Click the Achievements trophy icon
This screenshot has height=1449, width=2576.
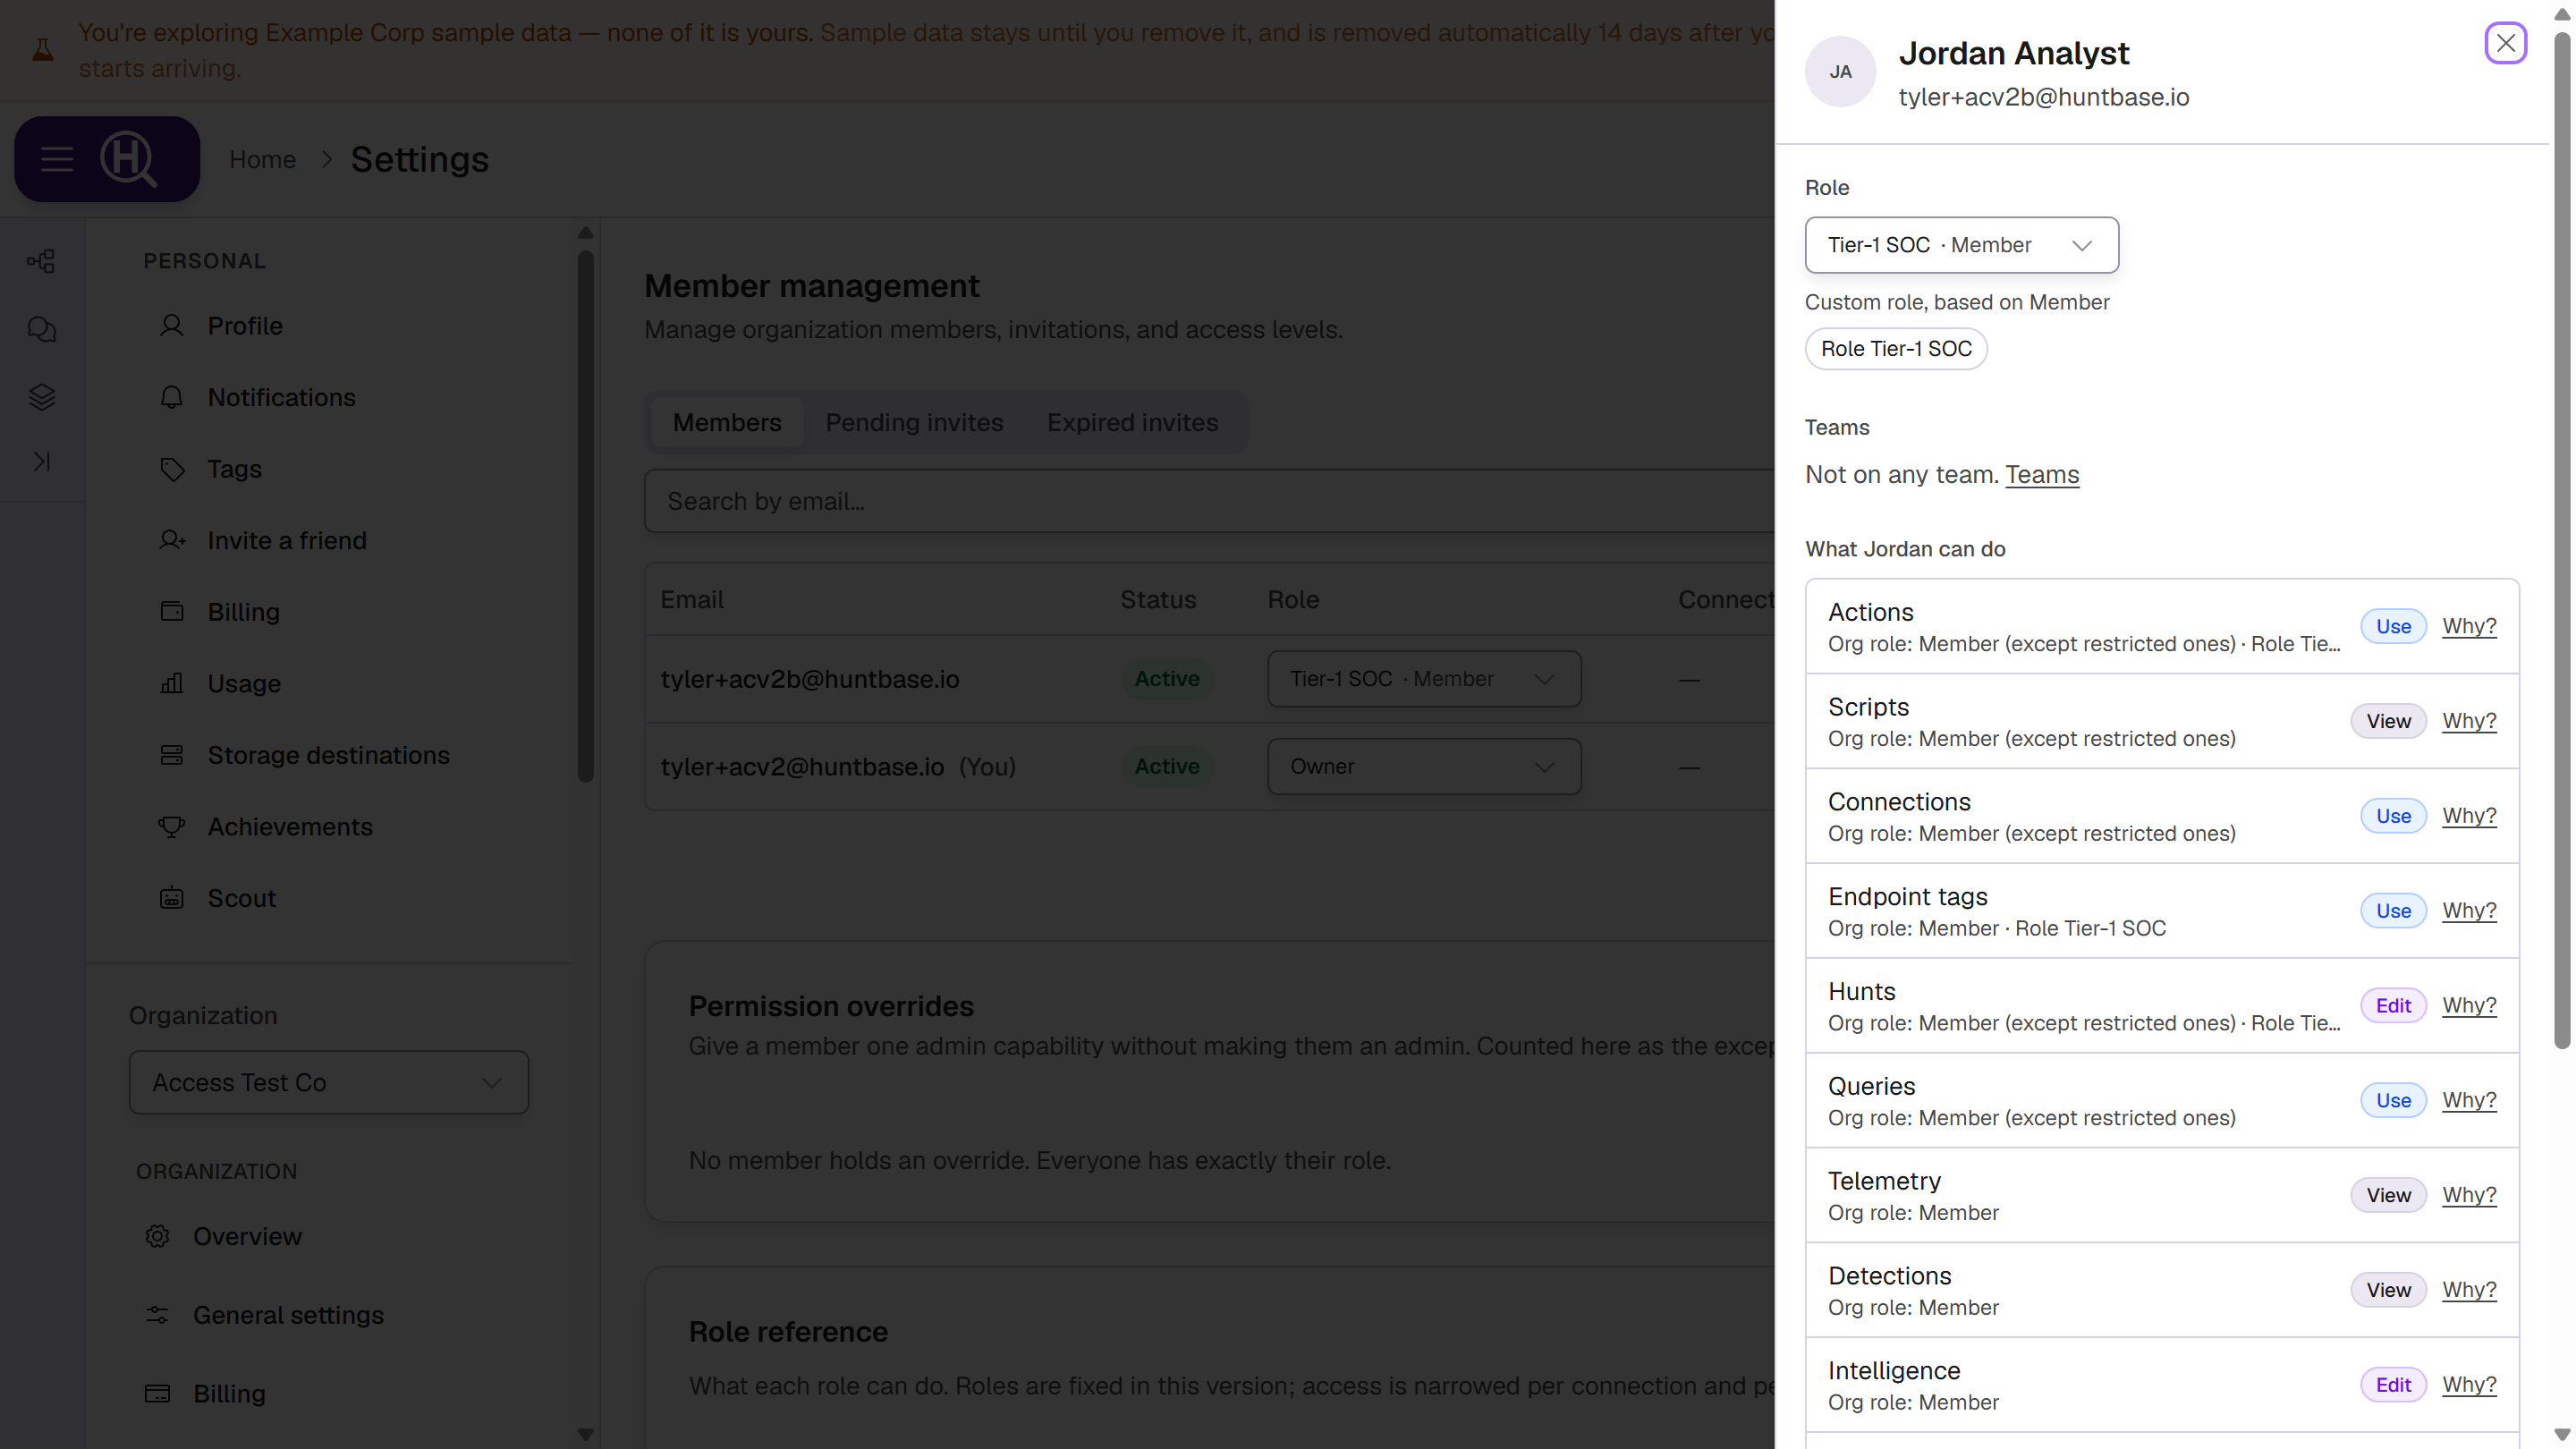pyautogui.click(x=172, y=827)
